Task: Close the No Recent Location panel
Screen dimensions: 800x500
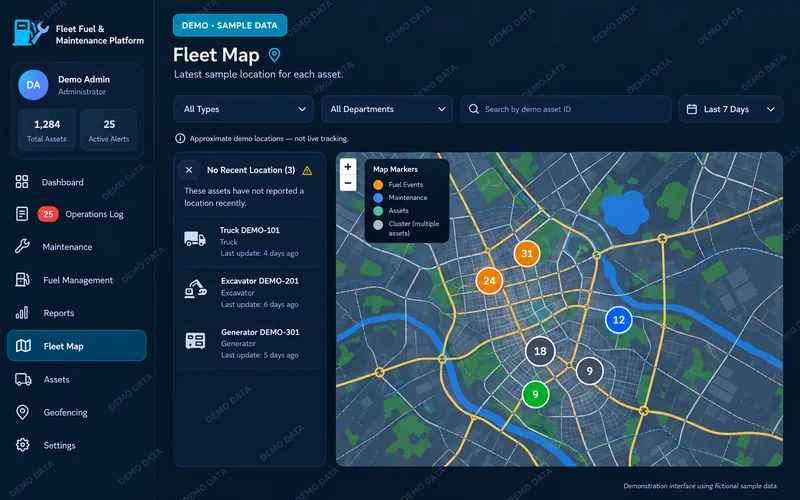Action: [189, 170]
